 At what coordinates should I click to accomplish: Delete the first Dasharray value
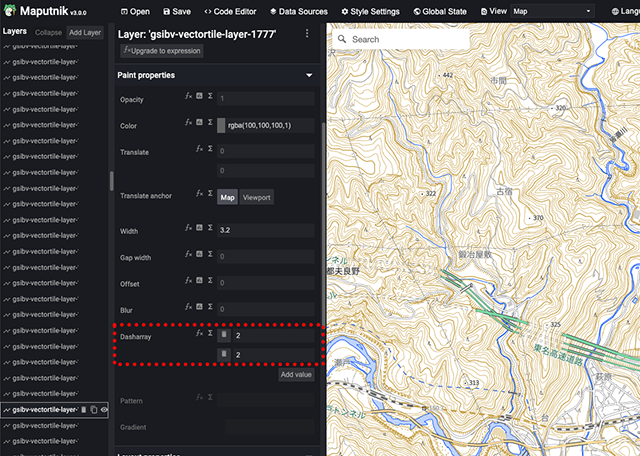point(224,336)
